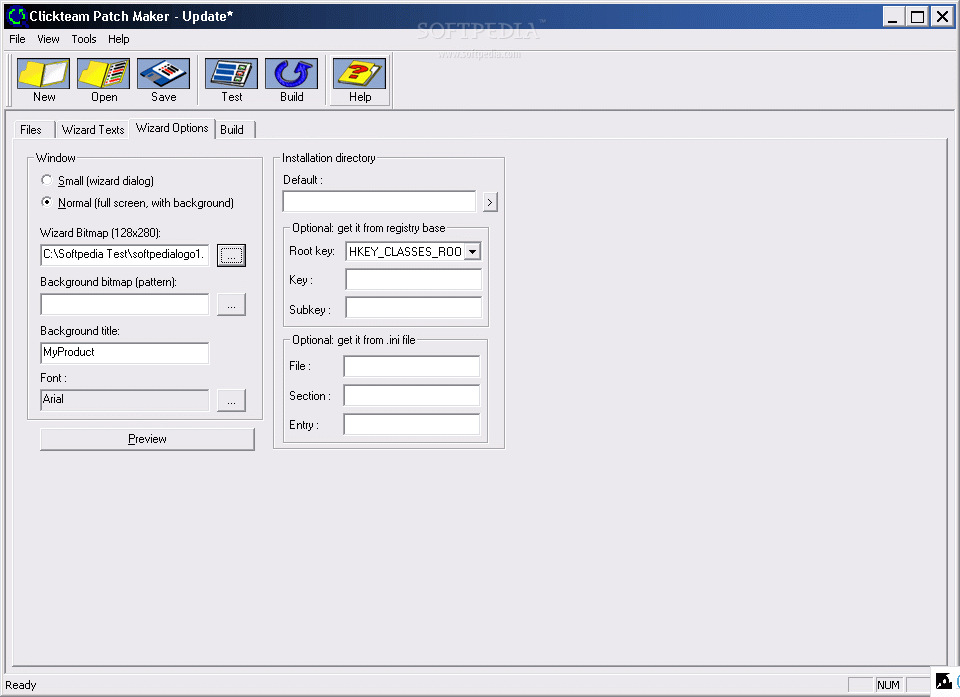Select Normal (full screen, with background) option
The image size is (960, 697).
click(47, 202)
